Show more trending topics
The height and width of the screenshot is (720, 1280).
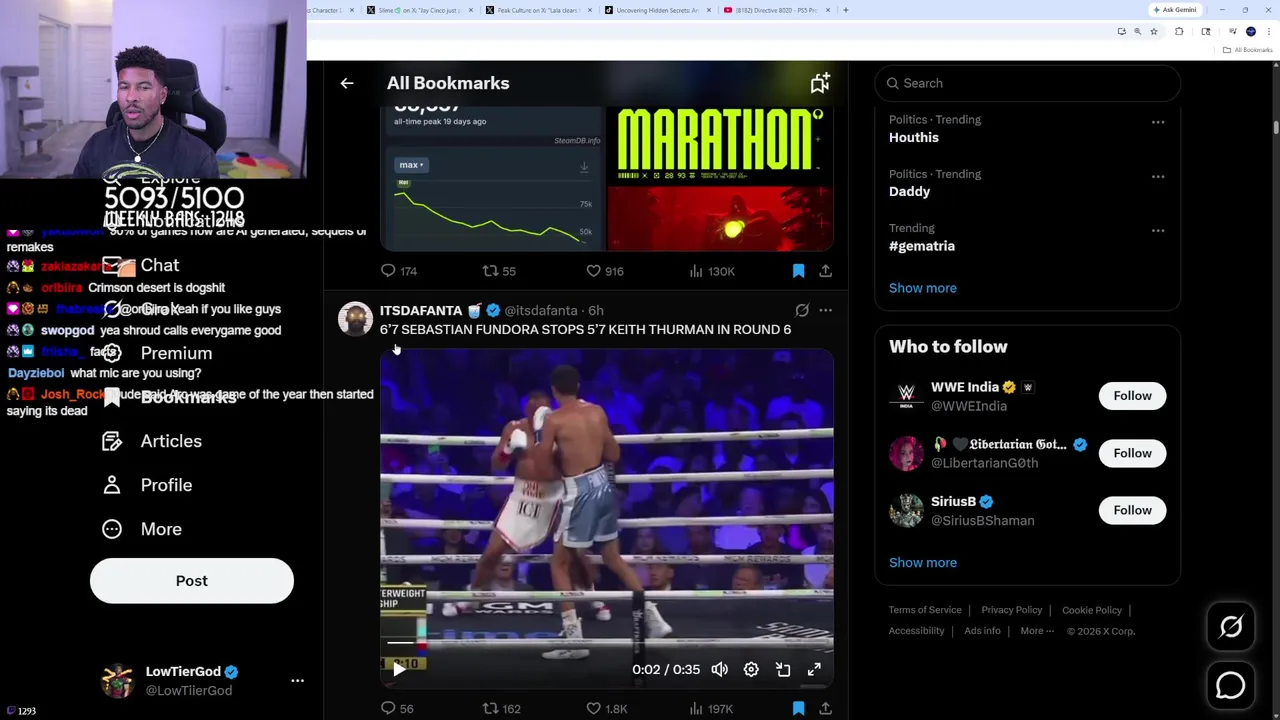point(923,288)
